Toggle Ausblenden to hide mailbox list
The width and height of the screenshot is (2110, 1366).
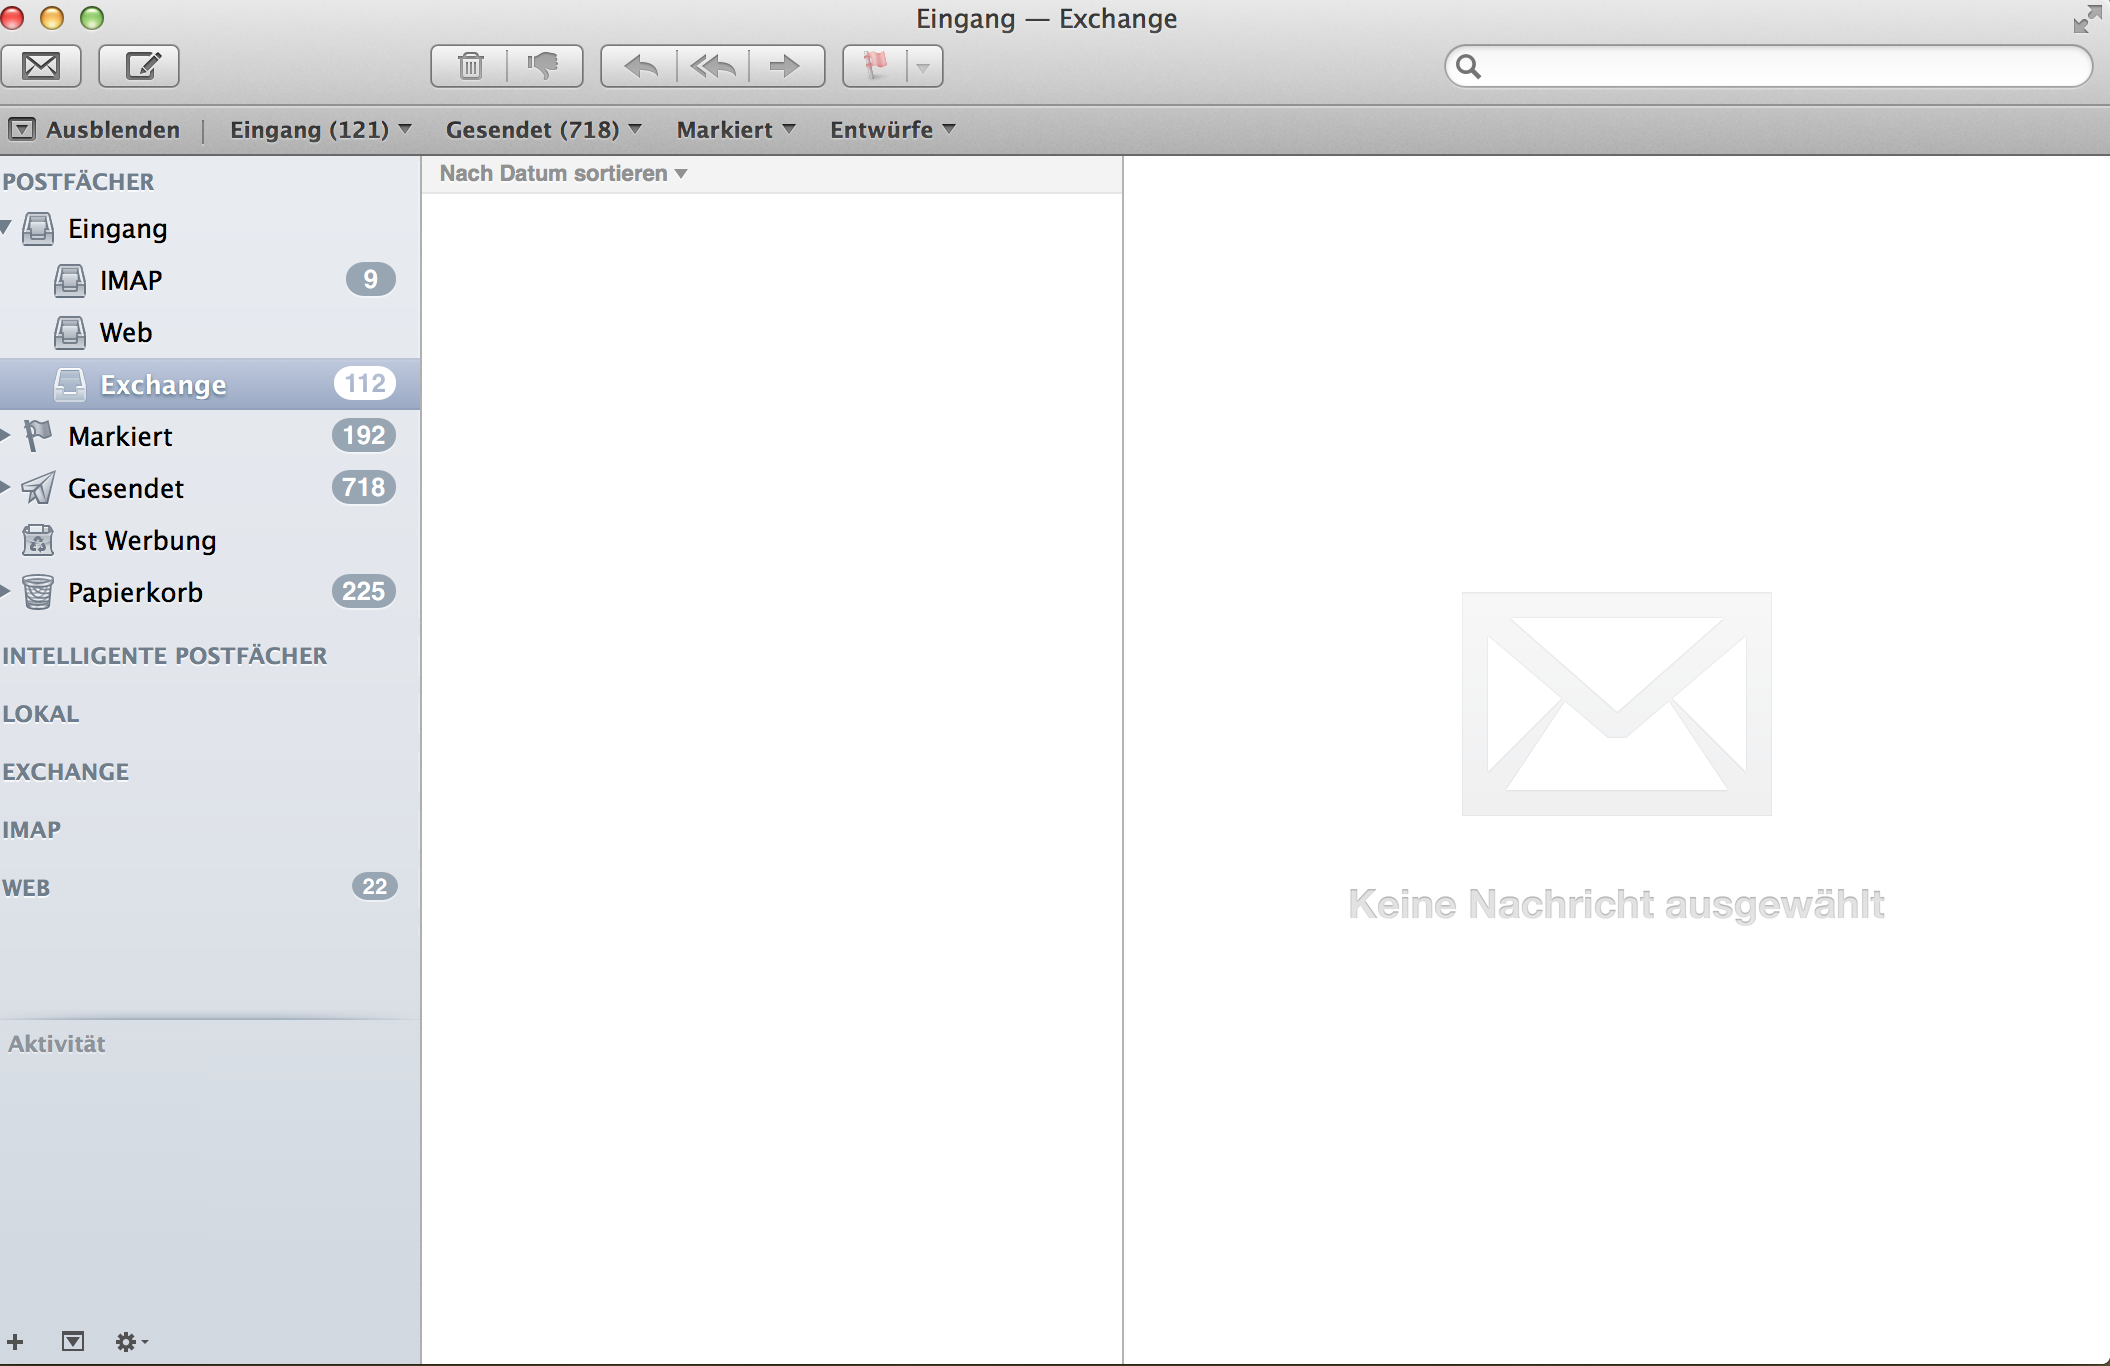coord(95,130)
